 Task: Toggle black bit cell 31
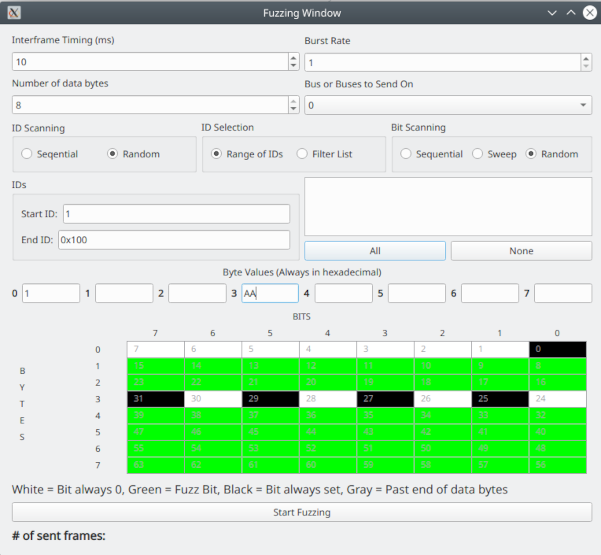pyautogui.click(x=156, y=399)
